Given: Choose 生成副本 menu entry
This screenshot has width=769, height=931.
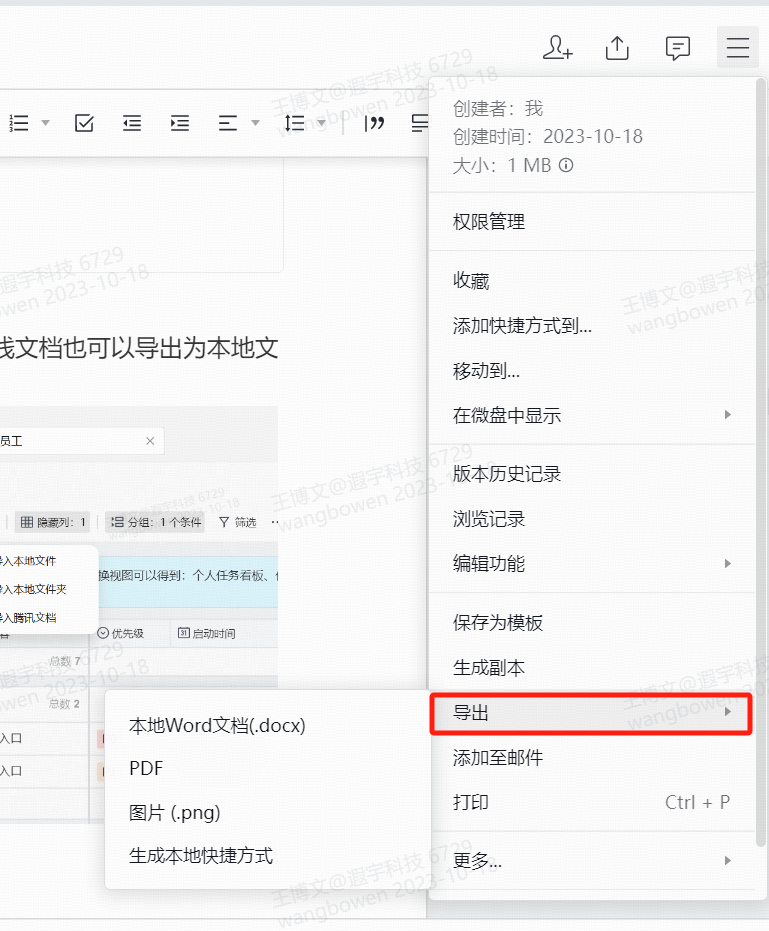Looking at the screenshot, I should (592, 667).
